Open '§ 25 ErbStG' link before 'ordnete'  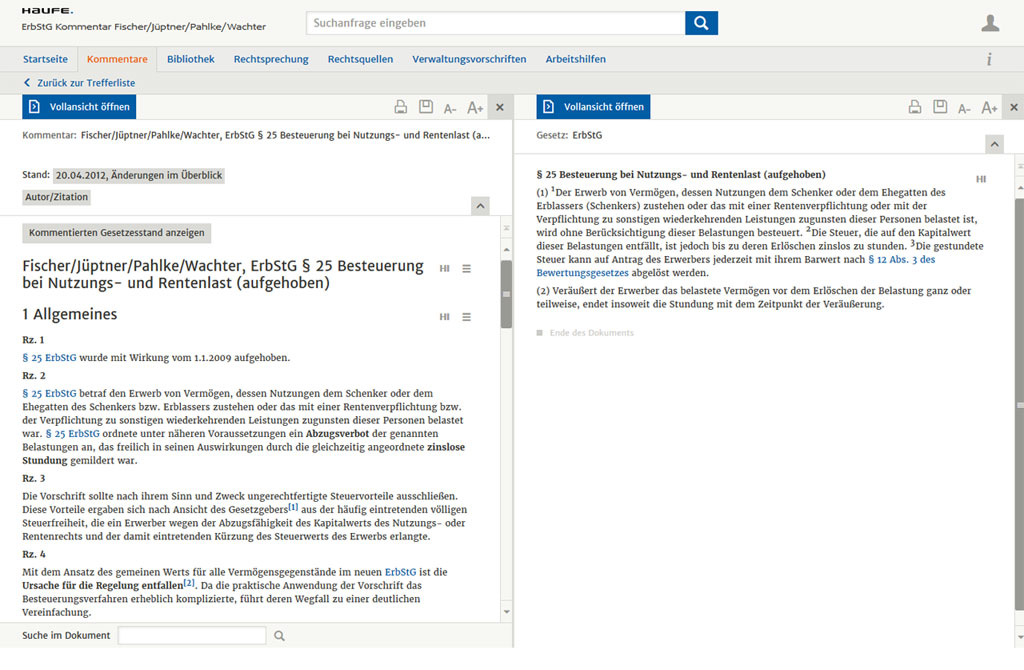click(72, 434)
